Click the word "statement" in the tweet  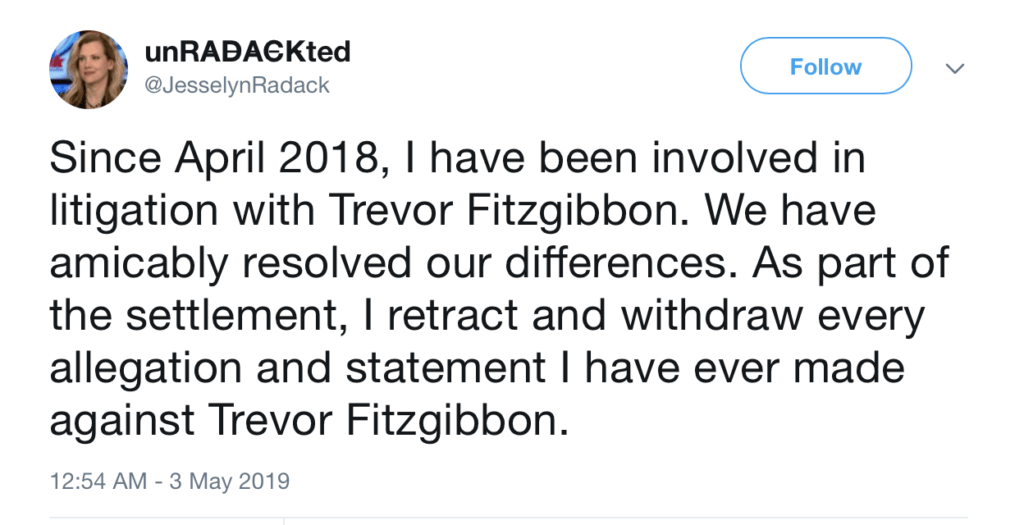pos(445,368)
